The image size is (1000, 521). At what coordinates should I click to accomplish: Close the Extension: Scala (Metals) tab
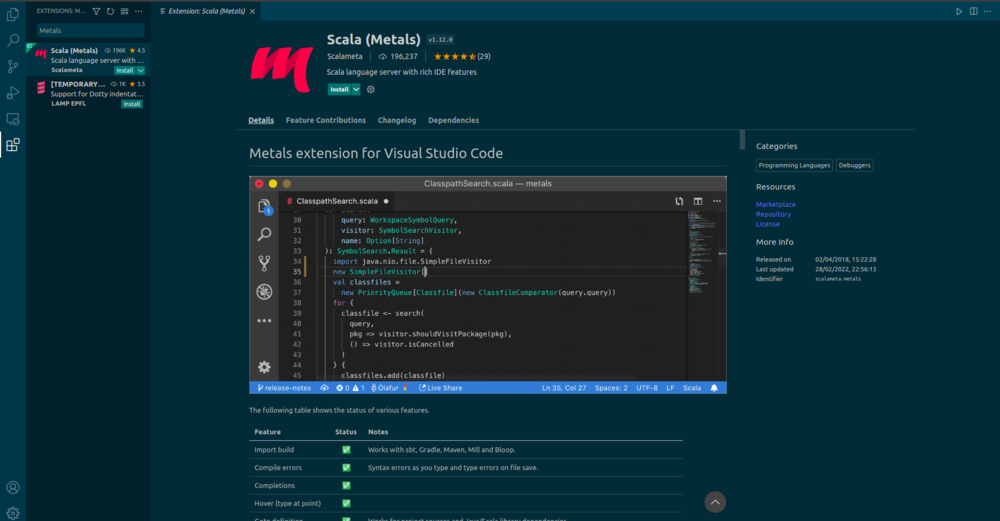click(253, 11)
